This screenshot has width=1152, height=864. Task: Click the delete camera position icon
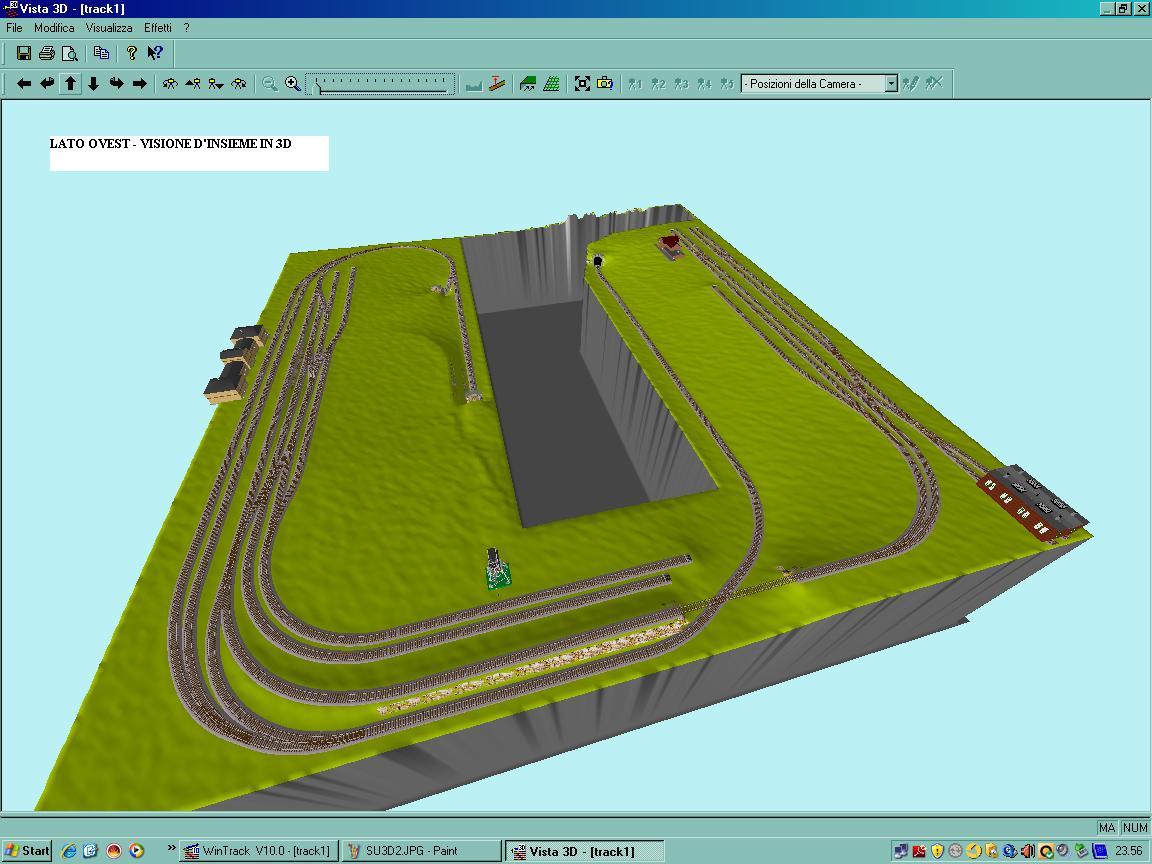click(934, 84)
